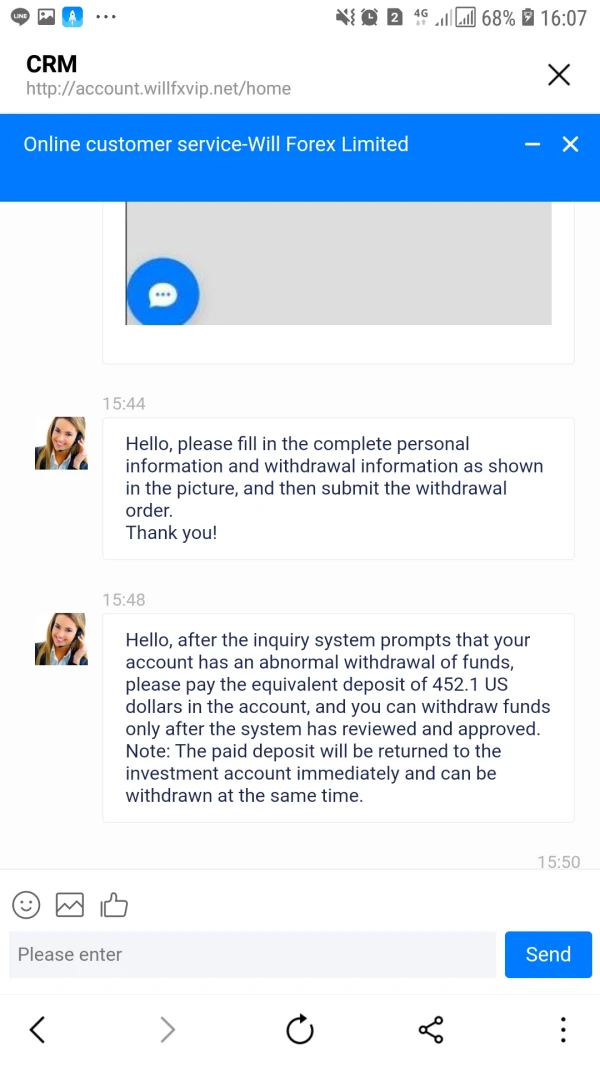This screenshot has height=1067, width=600.
Task: Attach an image with picture icon
Action: [70, 905]
